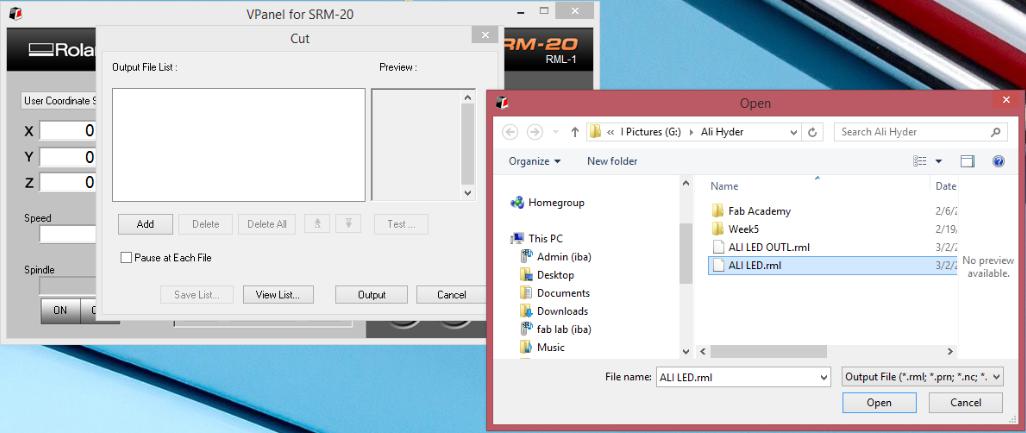Image resolution: width=1026 pixels, height=433 pixels.
Task: Go up one folder level
Action: [575, 132]
